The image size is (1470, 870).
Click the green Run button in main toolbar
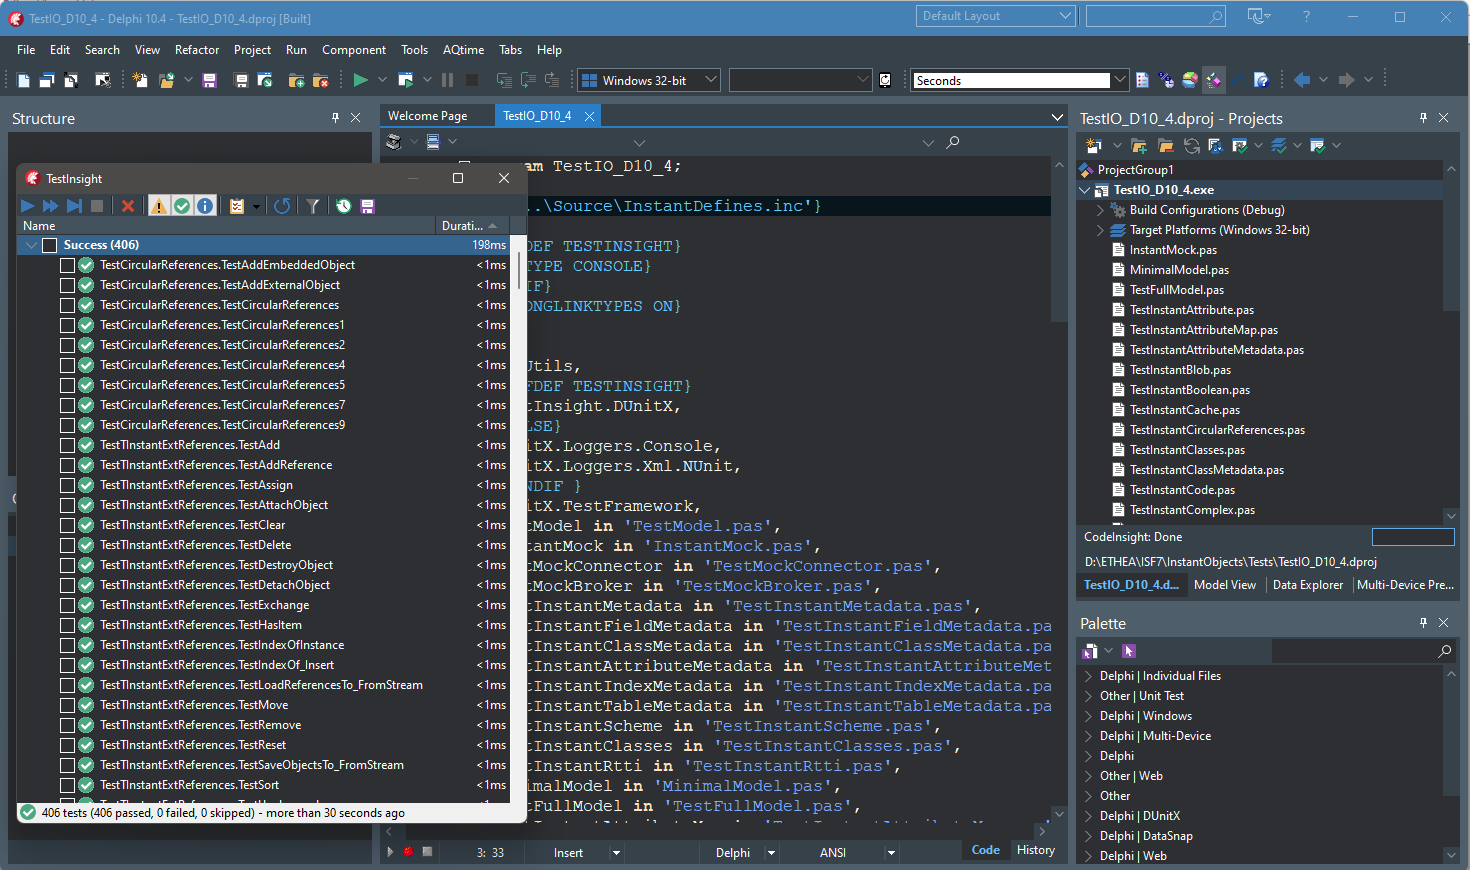(x=360, y=80)
